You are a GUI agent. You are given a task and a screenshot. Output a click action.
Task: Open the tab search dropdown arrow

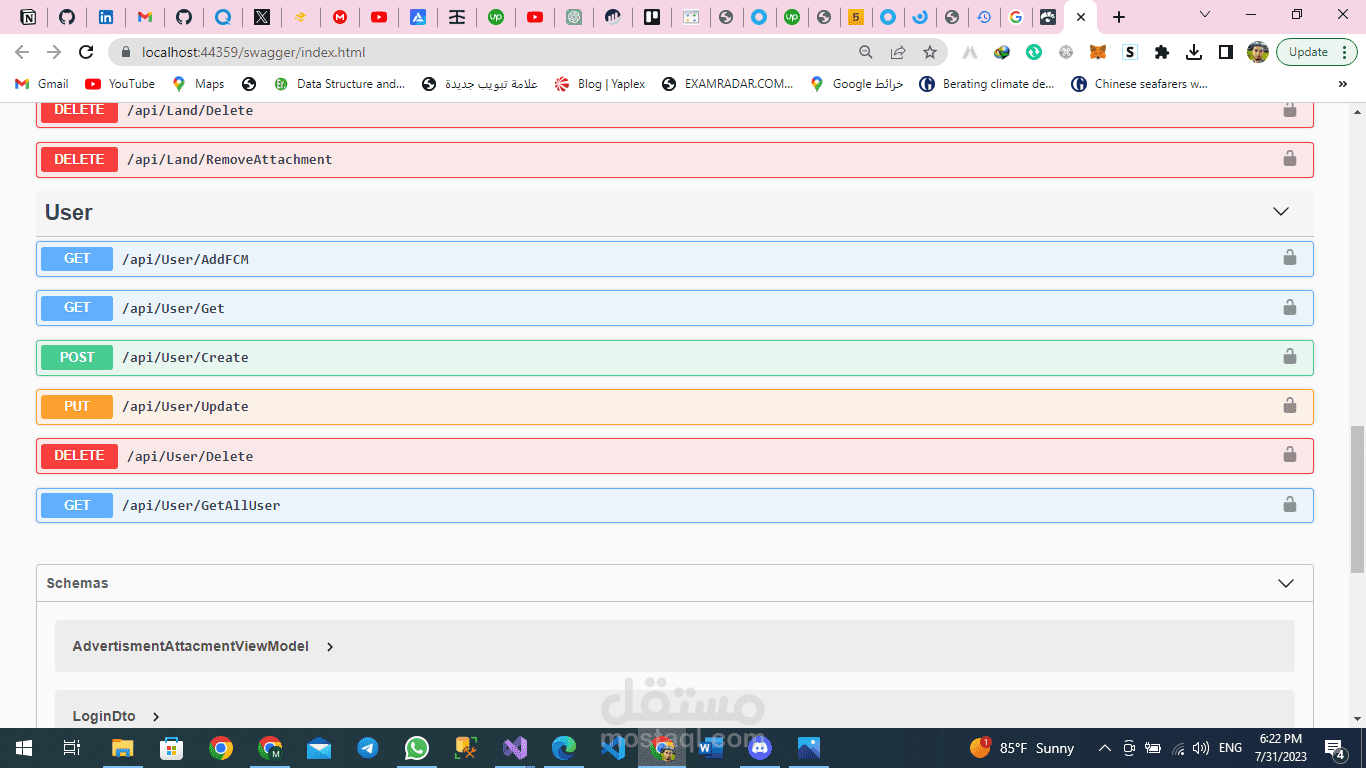pos(1205,14)
